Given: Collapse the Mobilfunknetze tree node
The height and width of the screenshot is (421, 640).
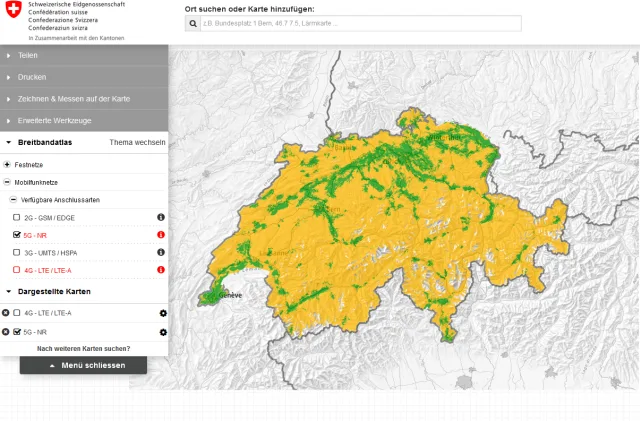Looking at the screenshot, I should (x=7, y=182).
